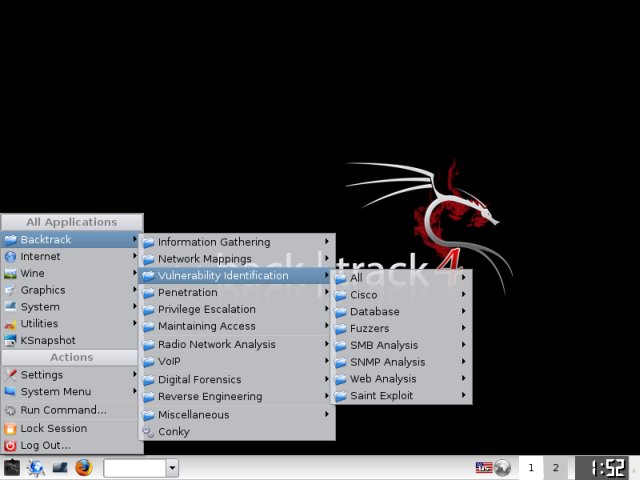This screenshot has width=640, height=480.
Task: Switch to virtual desktop 1
Action: coord(531,468)
